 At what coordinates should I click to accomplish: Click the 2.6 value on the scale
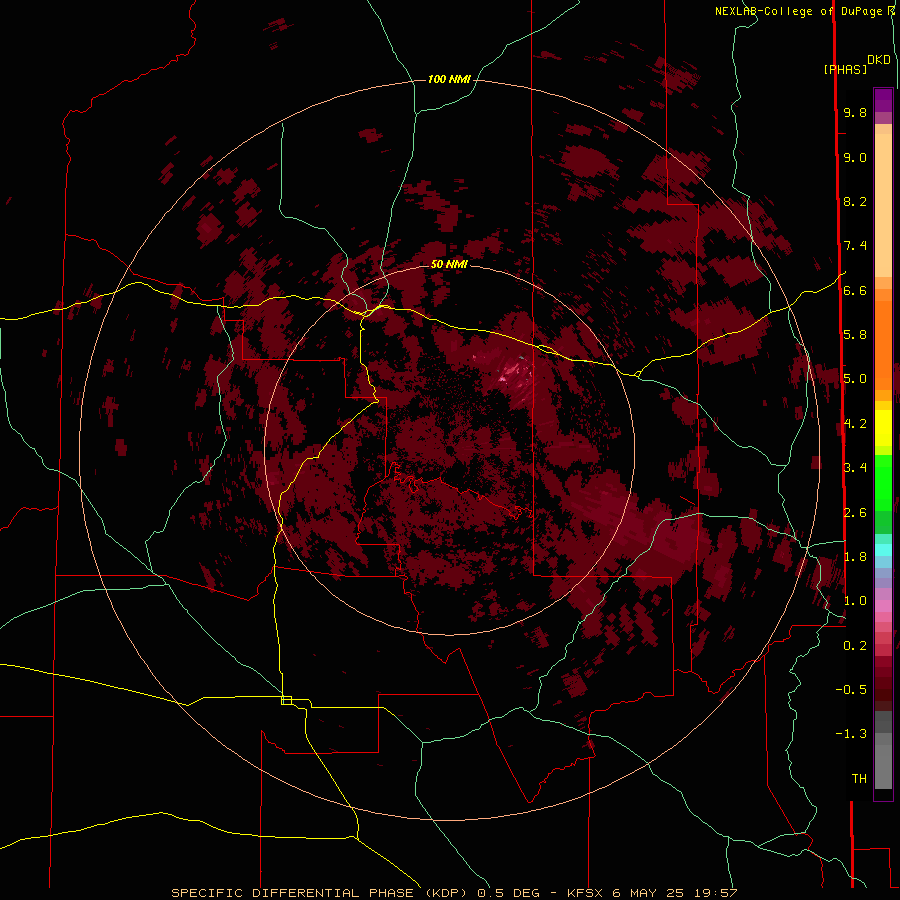point(855,513)
